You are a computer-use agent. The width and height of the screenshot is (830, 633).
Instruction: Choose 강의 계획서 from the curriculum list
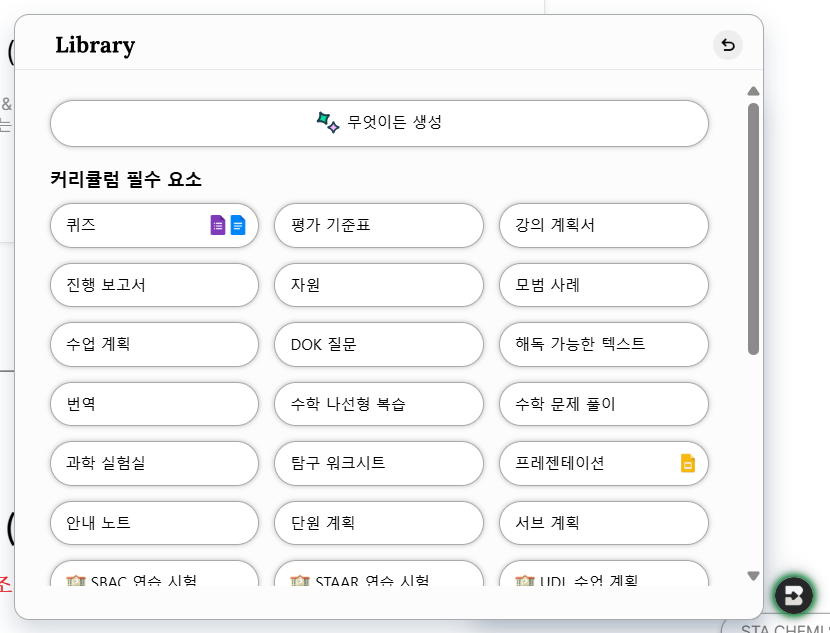pos(604,225)
